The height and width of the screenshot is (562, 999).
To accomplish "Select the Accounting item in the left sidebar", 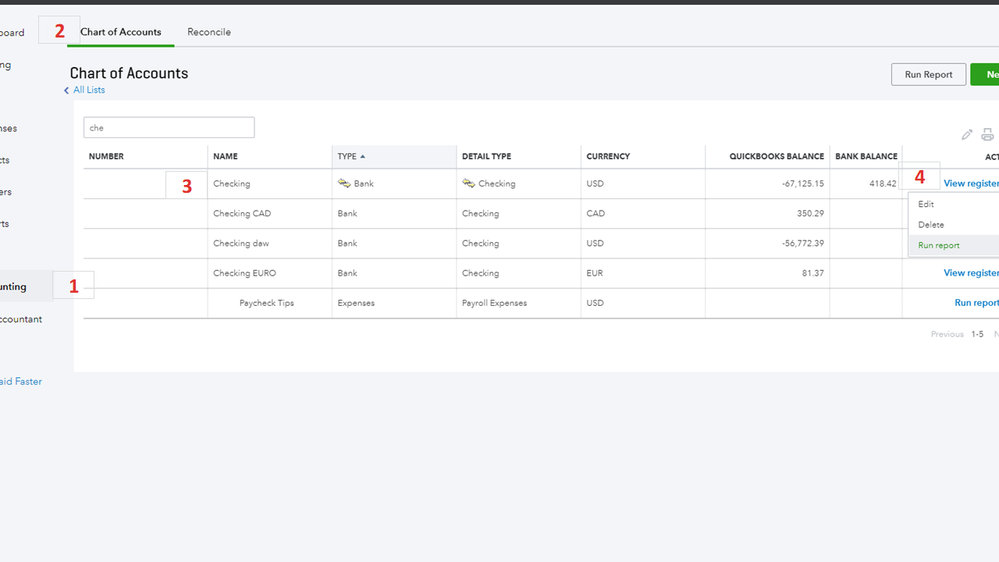I will 14,287.
